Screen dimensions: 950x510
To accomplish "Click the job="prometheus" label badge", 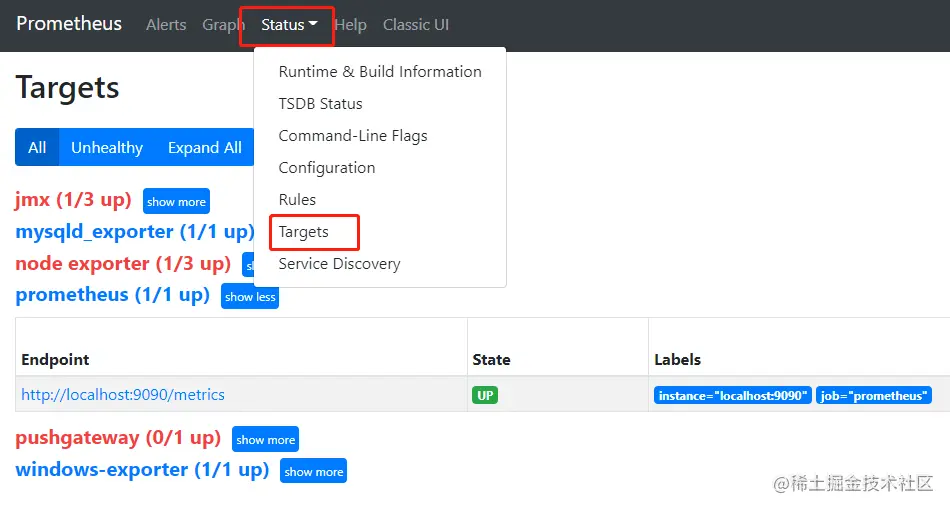I will (874, 396).
